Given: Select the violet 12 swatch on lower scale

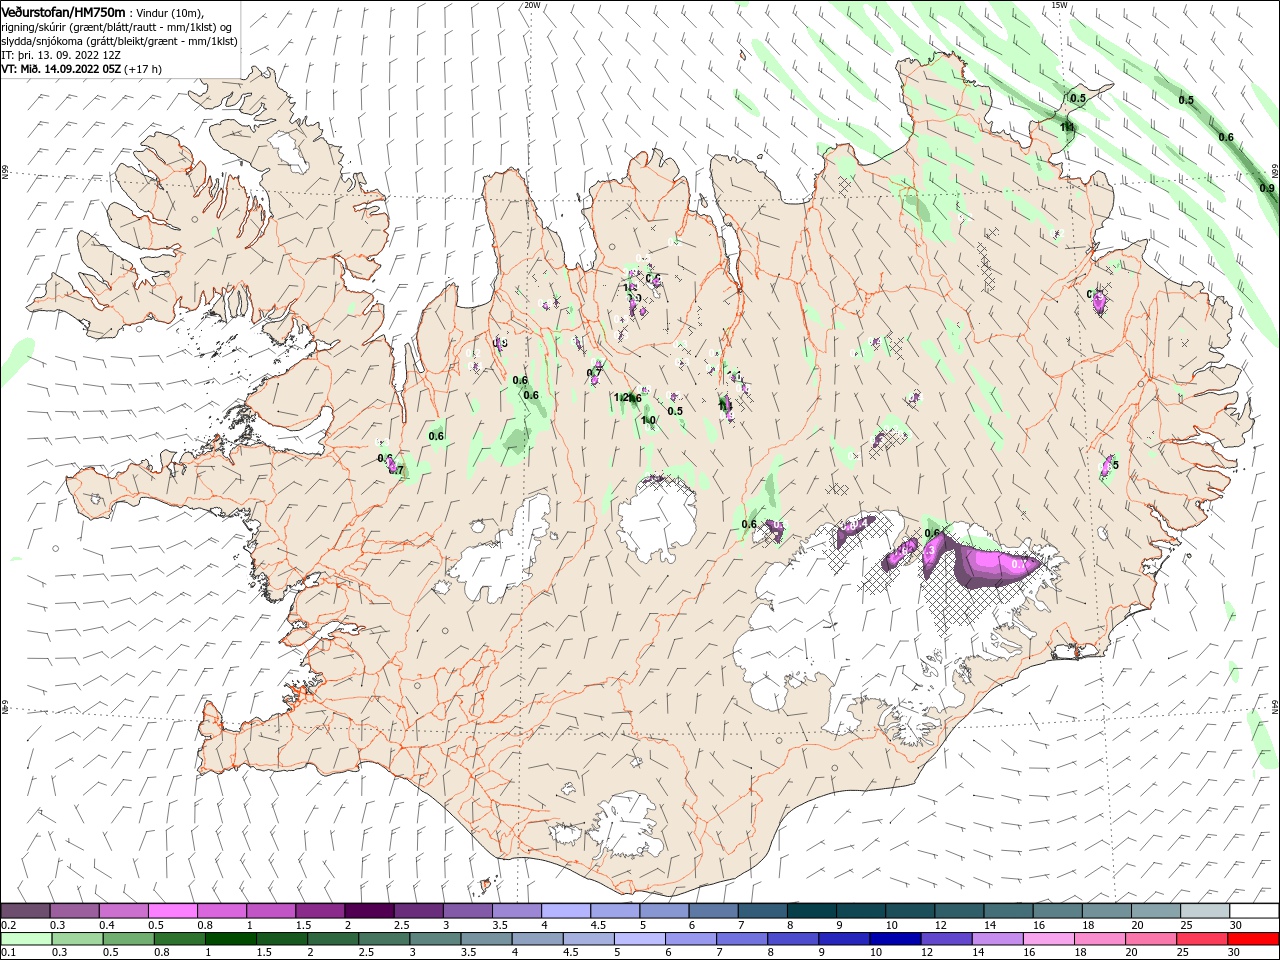Looking at the screenshot, I should click(x=945, y=939).
